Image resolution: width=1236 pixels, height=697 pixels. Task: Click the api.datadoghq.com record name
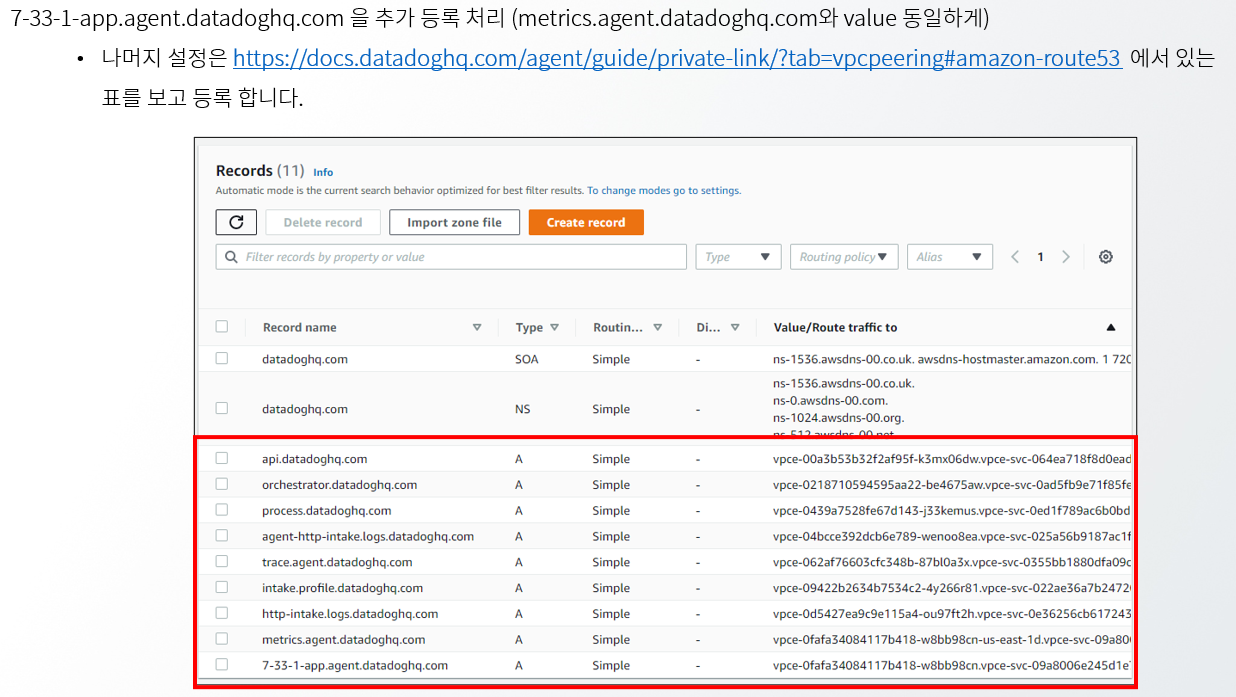(314, 459)
